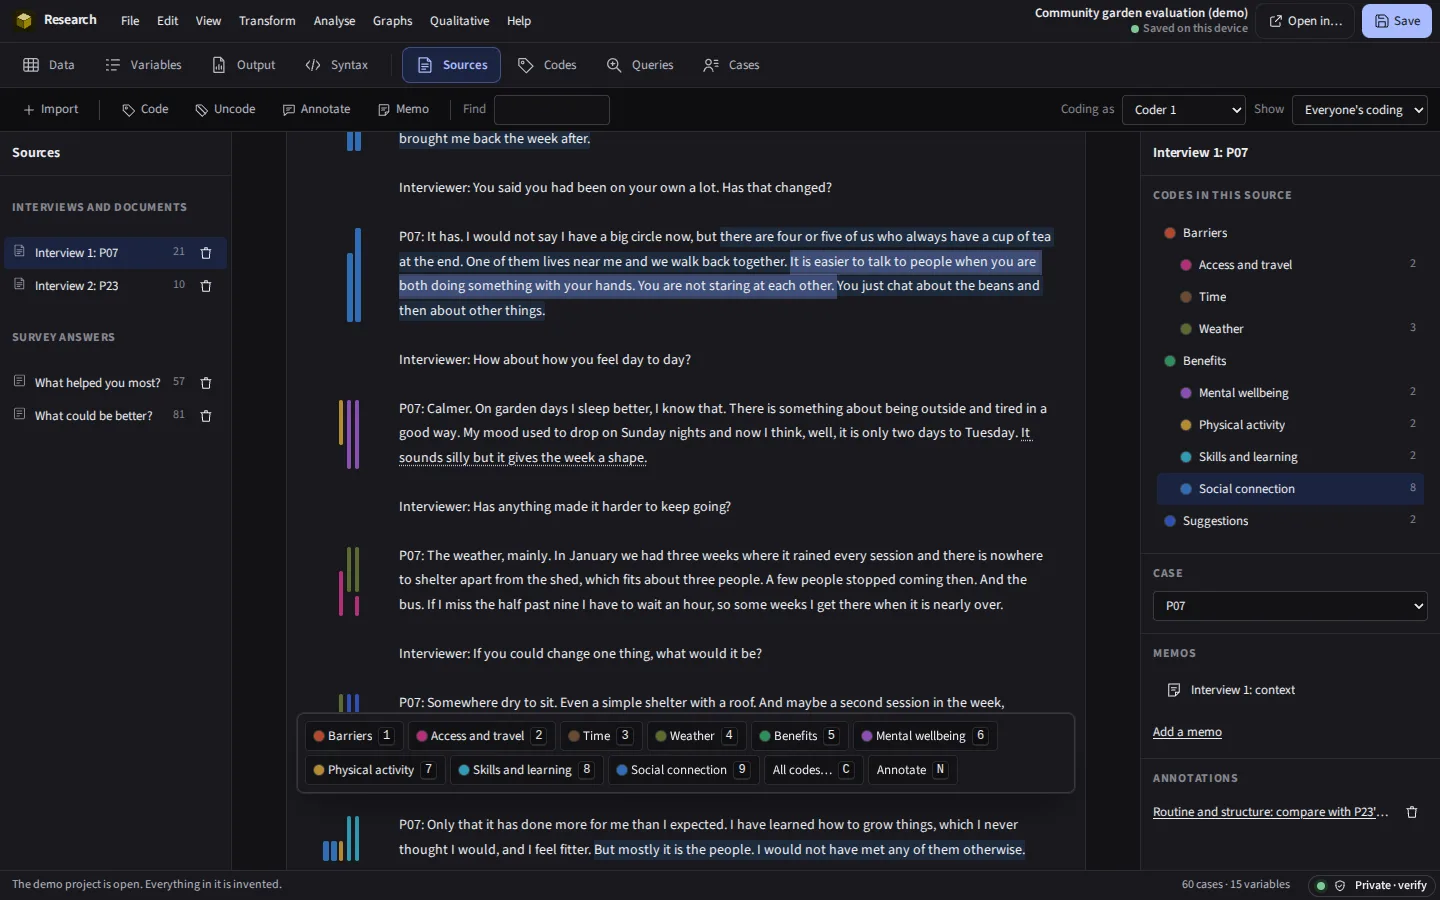
Task: Choose Annotate in the toolbar
Action: coord(317,109)
